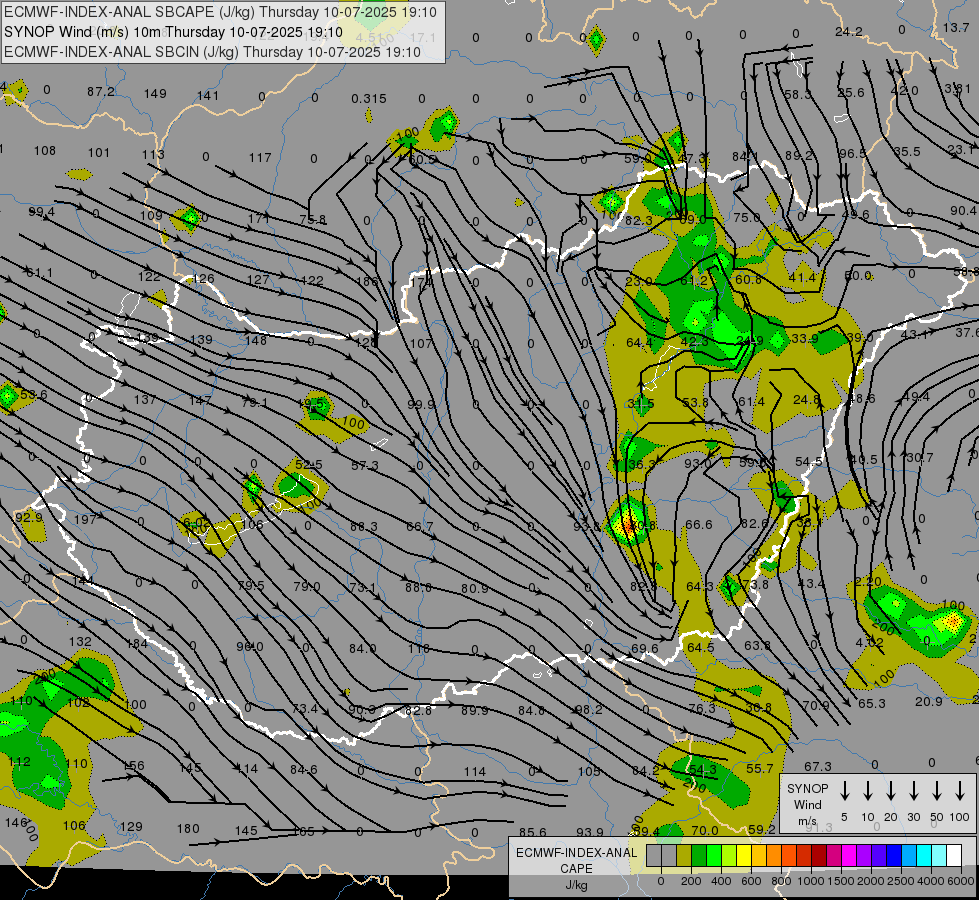Click the SYNOP Wind m/s legend label

tap(807, 804)
